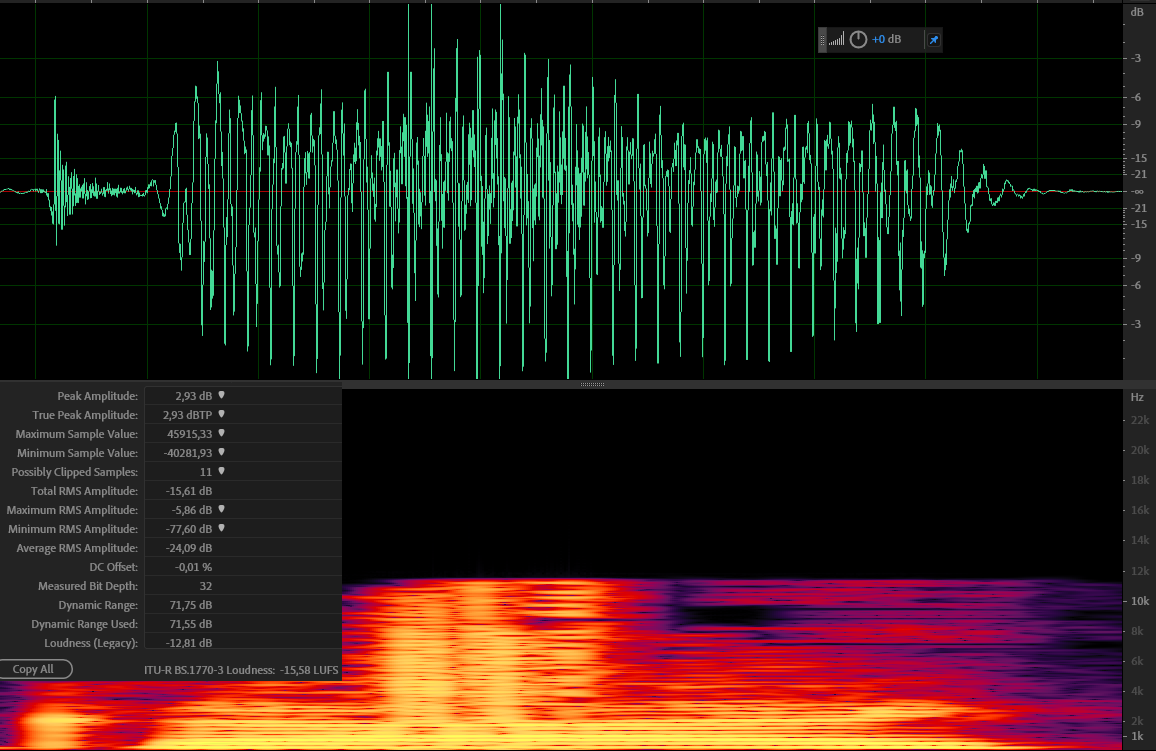Image resolution: width=1156 pixels, height=751 pixels.
Task: Click the 10k mark on frequency ruler
Action: pyautogui.click(x=1138, y=601)
